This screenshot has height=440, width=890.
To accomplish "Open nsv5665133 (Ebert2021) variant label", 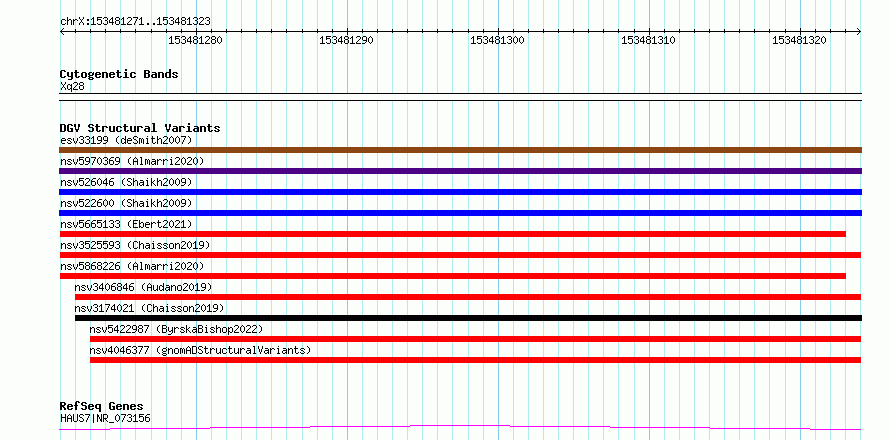I will click(x=126, y=224).
